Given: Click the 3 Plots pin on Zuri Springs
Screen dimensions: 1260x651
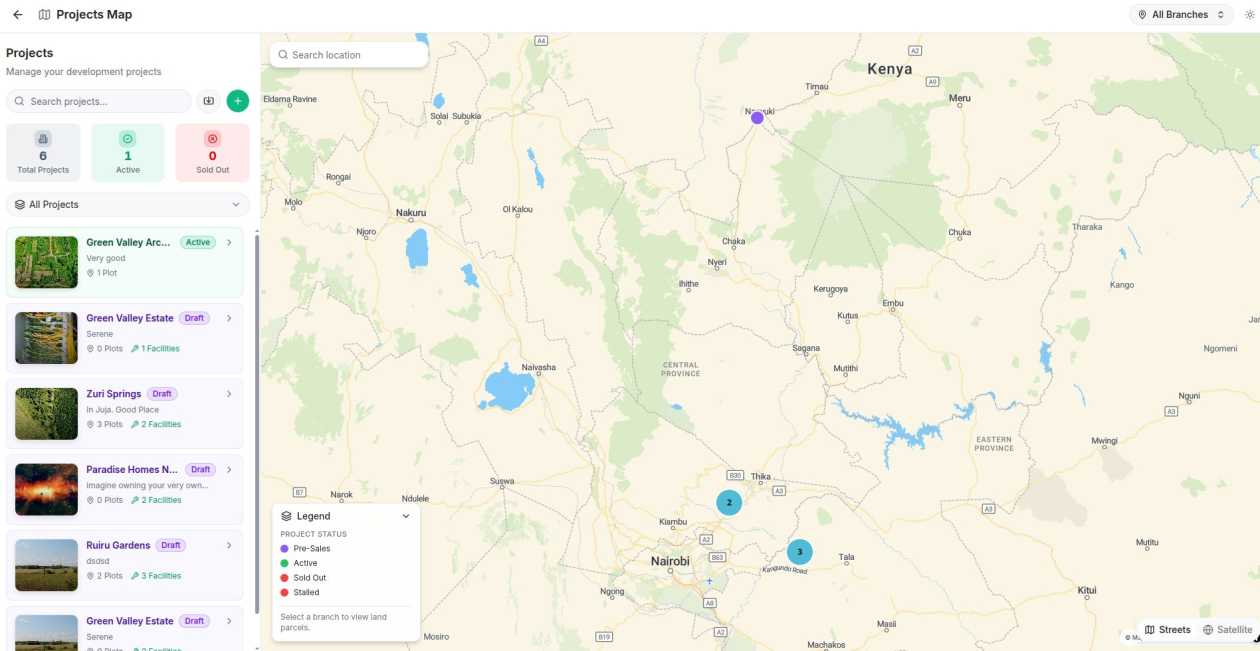Looking at the screenshot, I should click(x=90, y=424).
